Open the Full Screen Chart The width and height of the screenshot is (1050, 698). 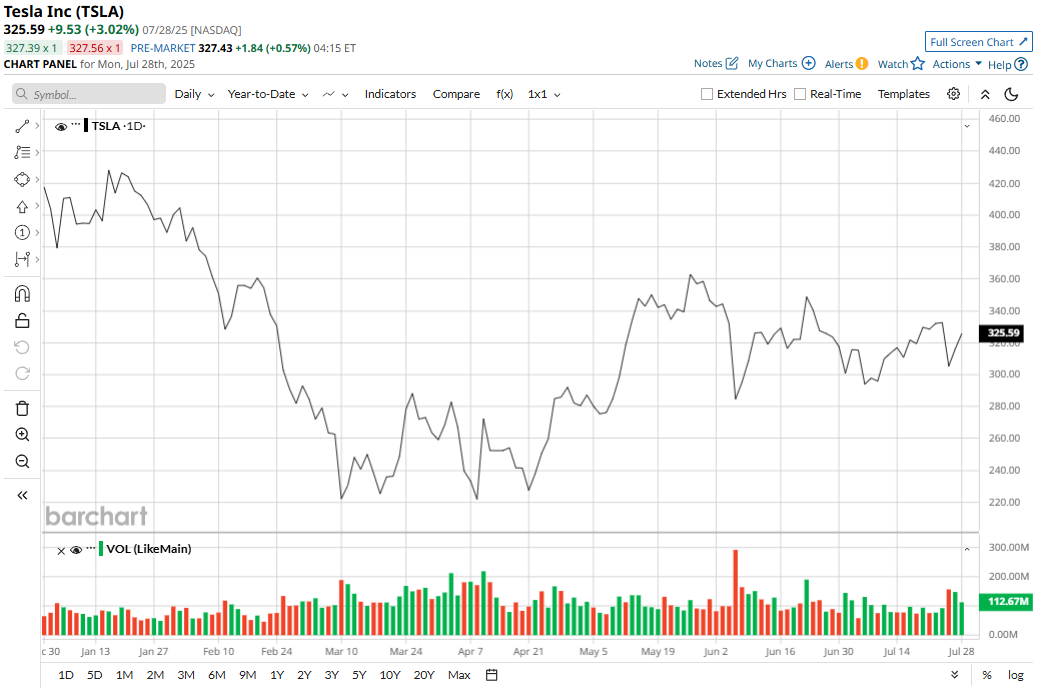(978, 42)
